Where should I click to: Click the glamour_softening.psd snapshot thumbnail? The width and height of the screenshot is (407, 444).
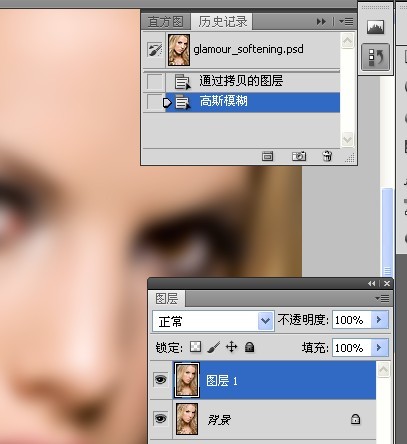pos(179,50)
